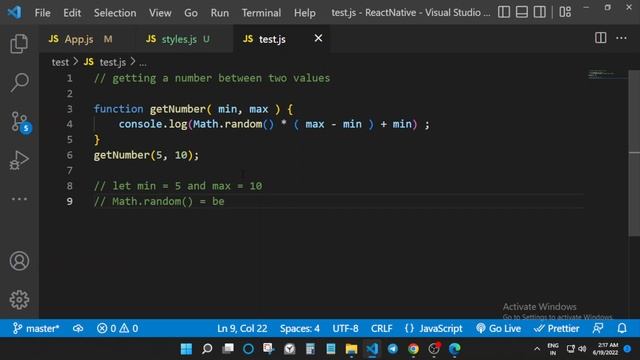Image resolution: width=640 pixels, height=360 pixels.
Task: Open the Terminal menu
Action: pyautogui.click(x=261, y=13)
